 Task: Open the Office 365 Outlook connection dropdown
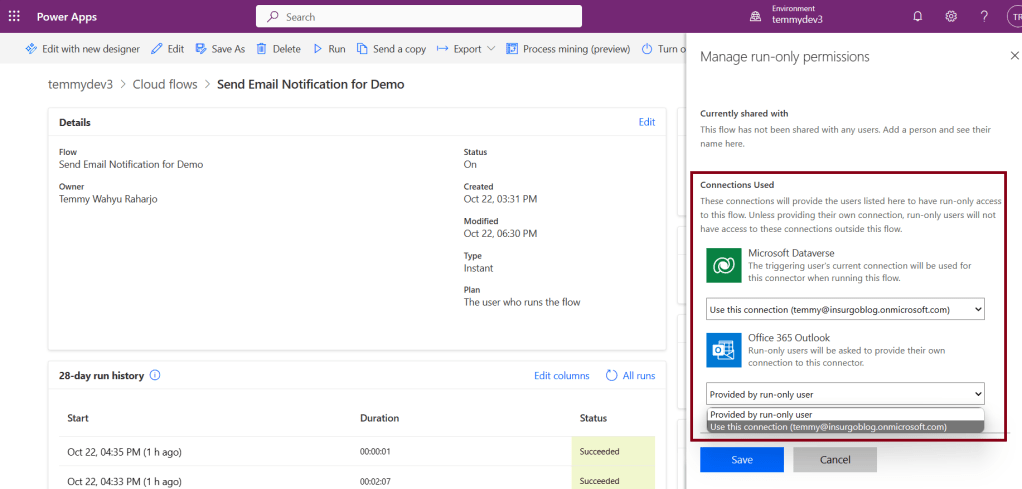(x=845, y=394)
